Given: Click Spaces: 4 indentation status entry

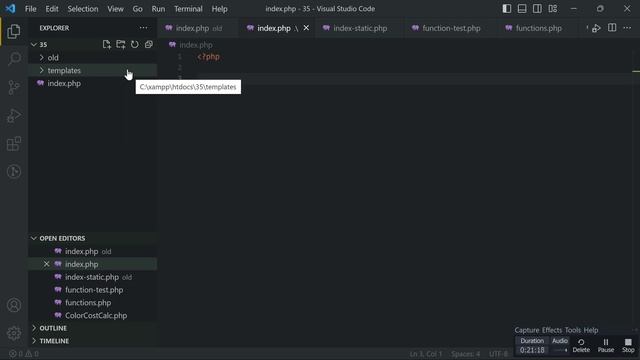Looking at the screenshot, I should pos(465,354).
